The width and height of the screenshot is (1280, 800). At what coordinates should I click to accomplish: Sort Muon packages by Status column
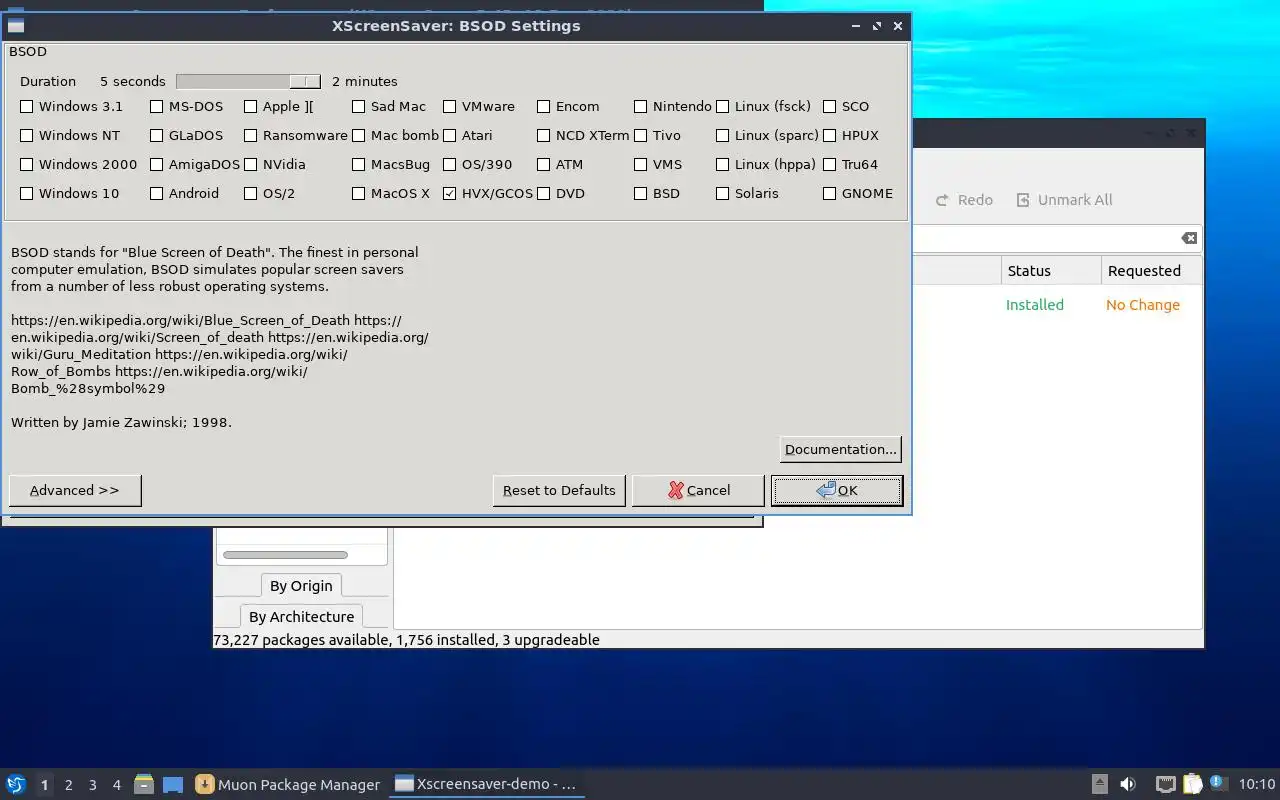pyautogui.click(x=1050, y=271)
